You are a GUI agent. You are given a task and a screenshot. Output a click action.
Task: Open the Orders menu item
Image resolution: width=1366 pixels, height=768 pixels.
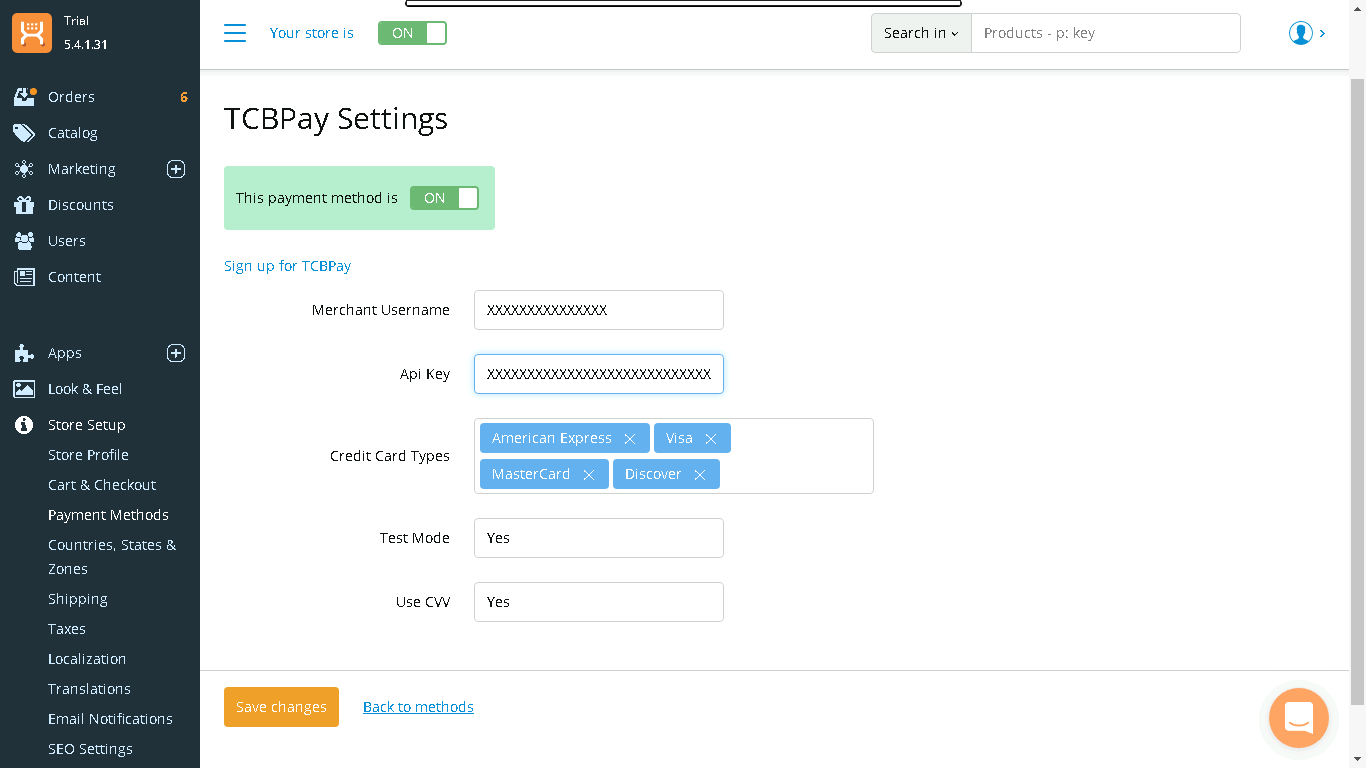point(71,97)
